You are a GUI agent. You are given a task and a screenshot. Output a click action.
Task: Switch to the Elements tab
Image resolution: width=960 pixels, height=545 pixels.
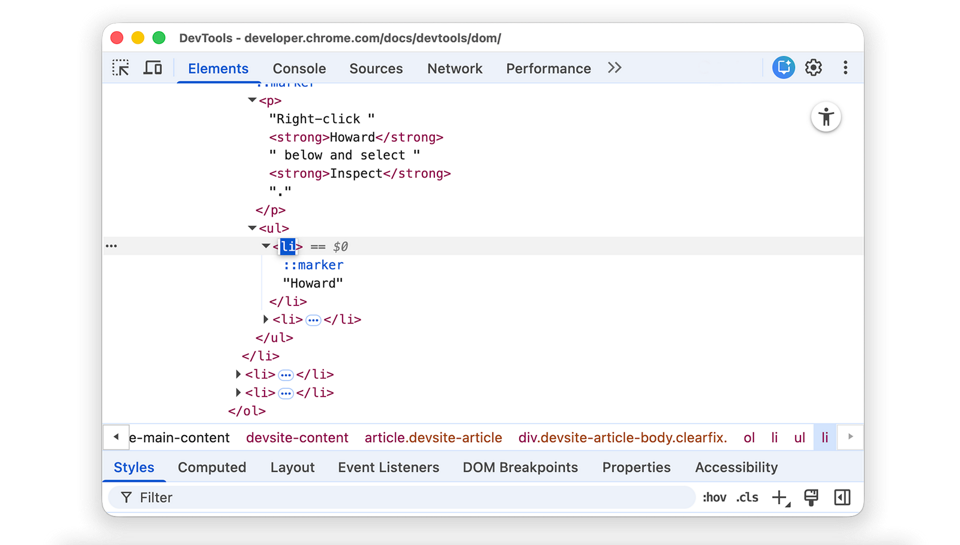point(218,69)
